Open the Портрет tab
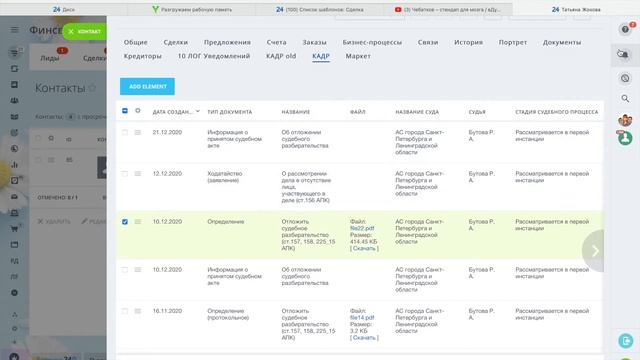Screen dimensions: 640x360 513,42
